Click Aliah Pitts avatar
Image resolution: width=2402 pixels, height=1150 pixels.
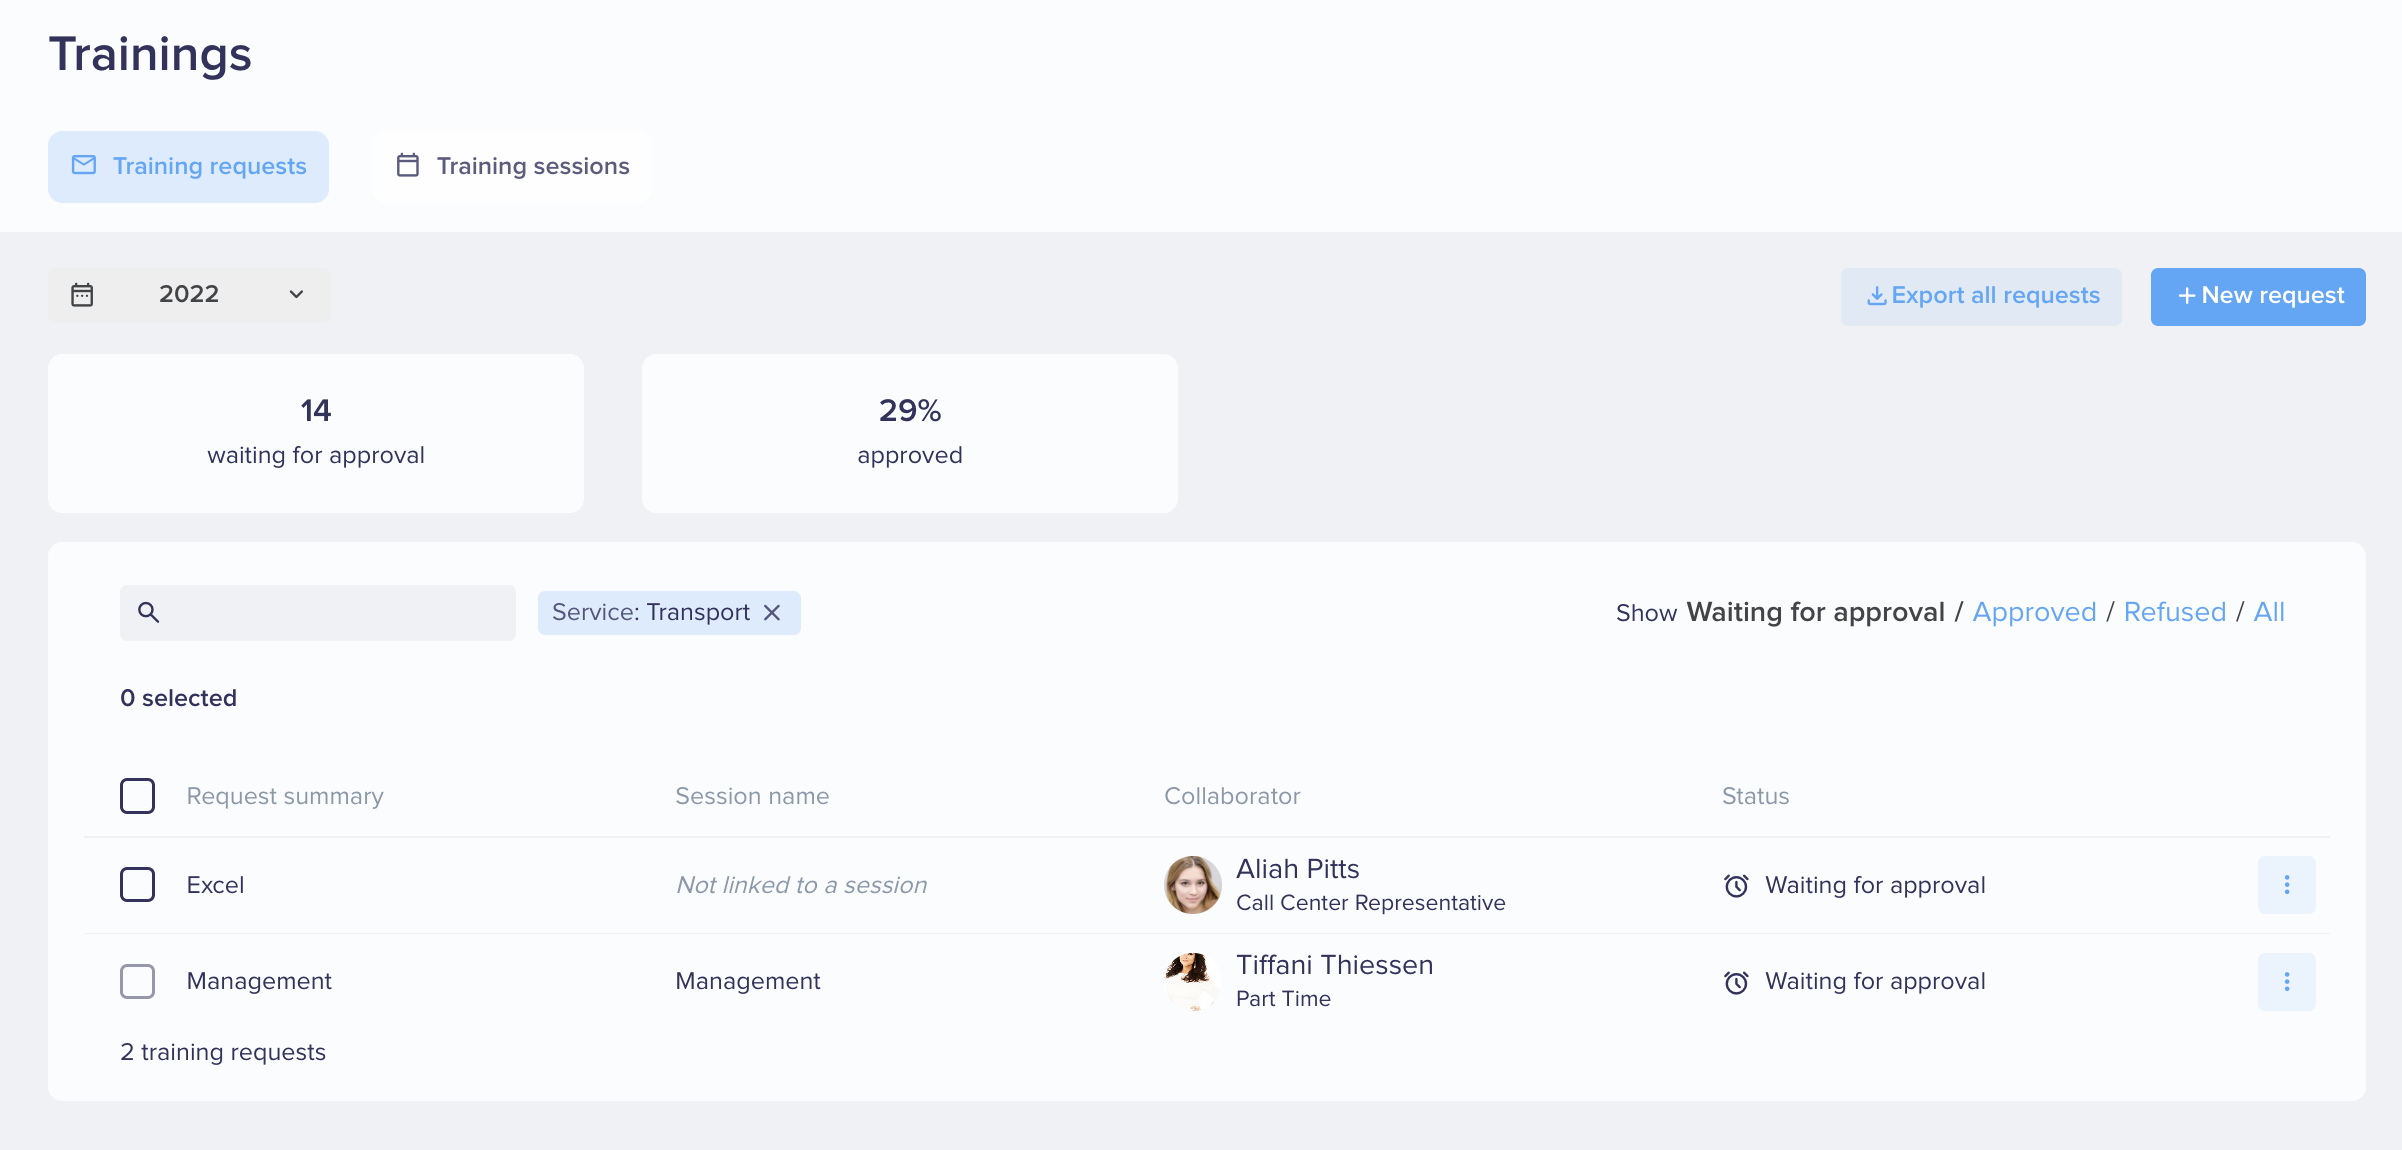click(x=1193, y=885)
